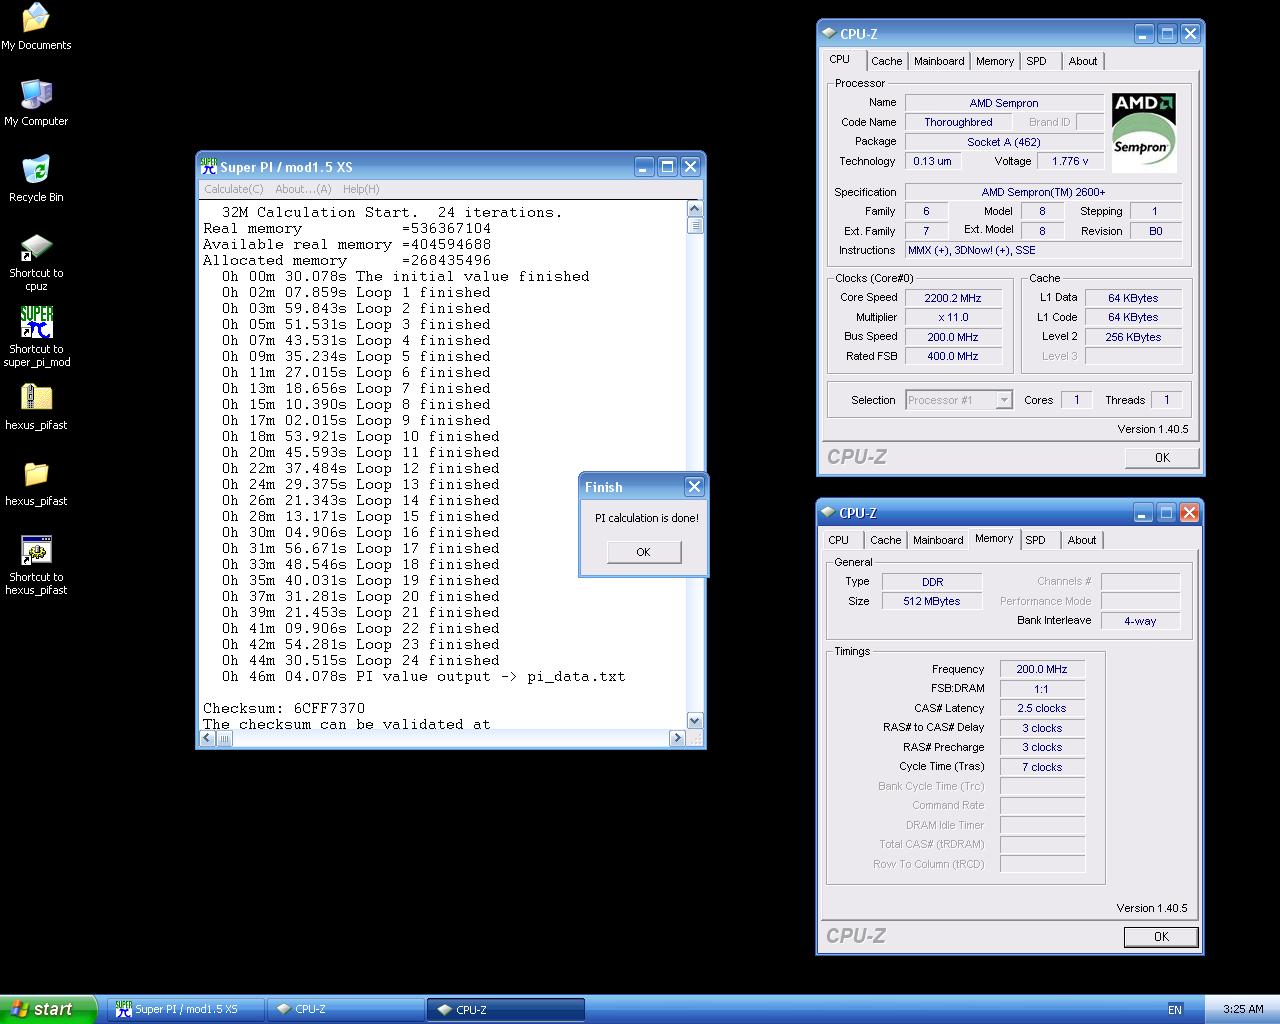Click the FSB:DRAM ratio value 1:1
1280x1024 pixels.
coord(1042,689)
